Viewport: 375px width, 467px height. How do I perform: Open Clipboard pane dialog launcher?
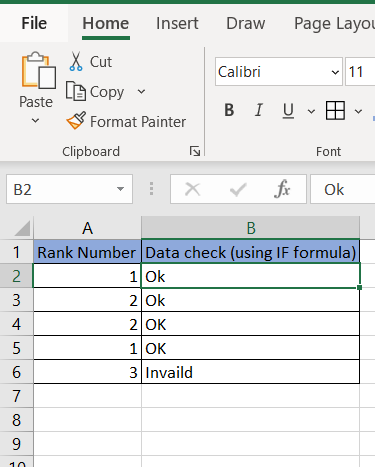[x=195, y=151]
